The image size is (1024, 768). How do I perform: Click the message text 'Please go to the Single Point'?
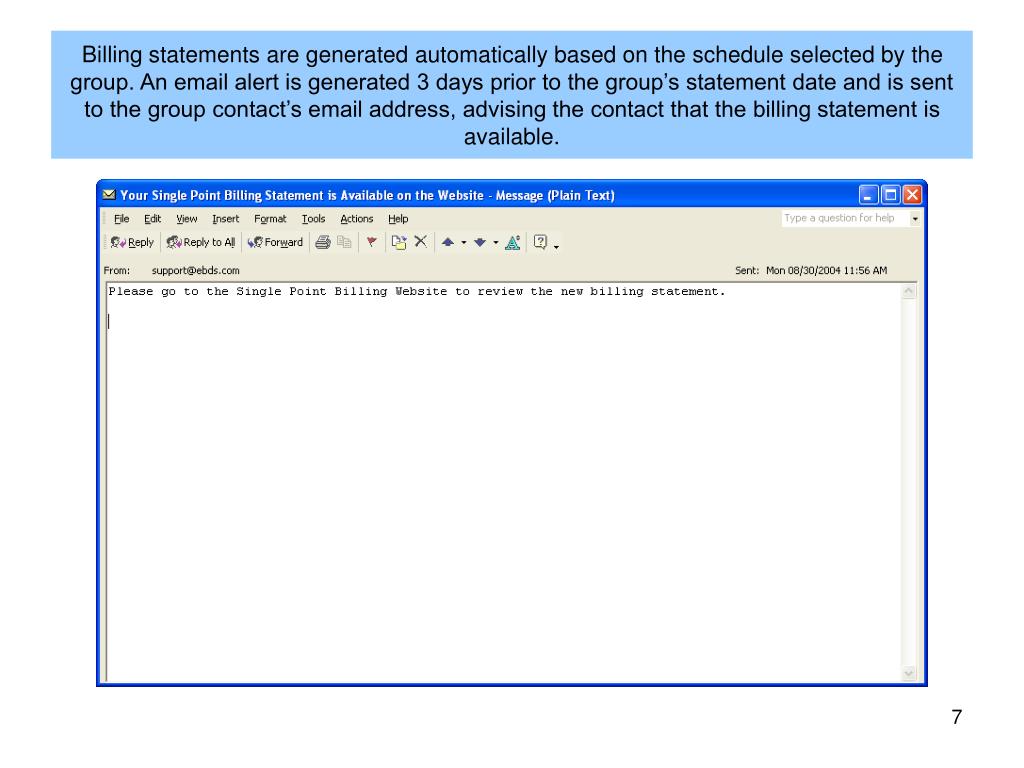click(x=217, y=291)
